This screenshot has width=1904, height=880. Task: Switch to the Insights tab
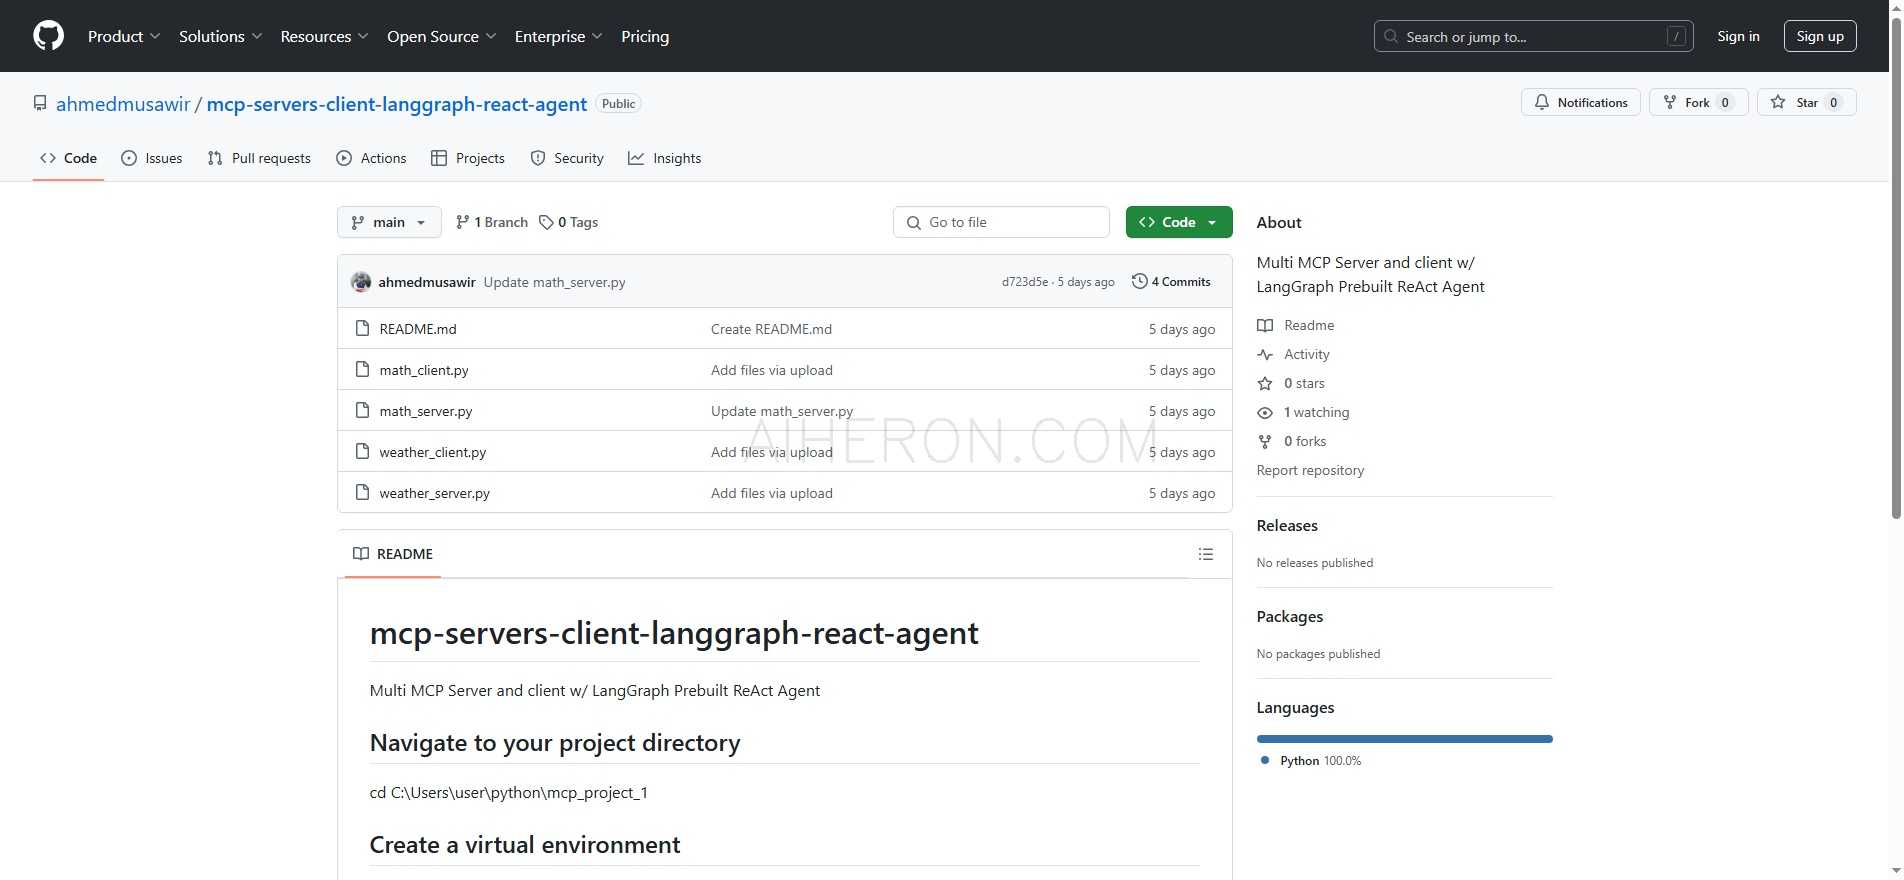pyautogui.click(x=665, y=158)
